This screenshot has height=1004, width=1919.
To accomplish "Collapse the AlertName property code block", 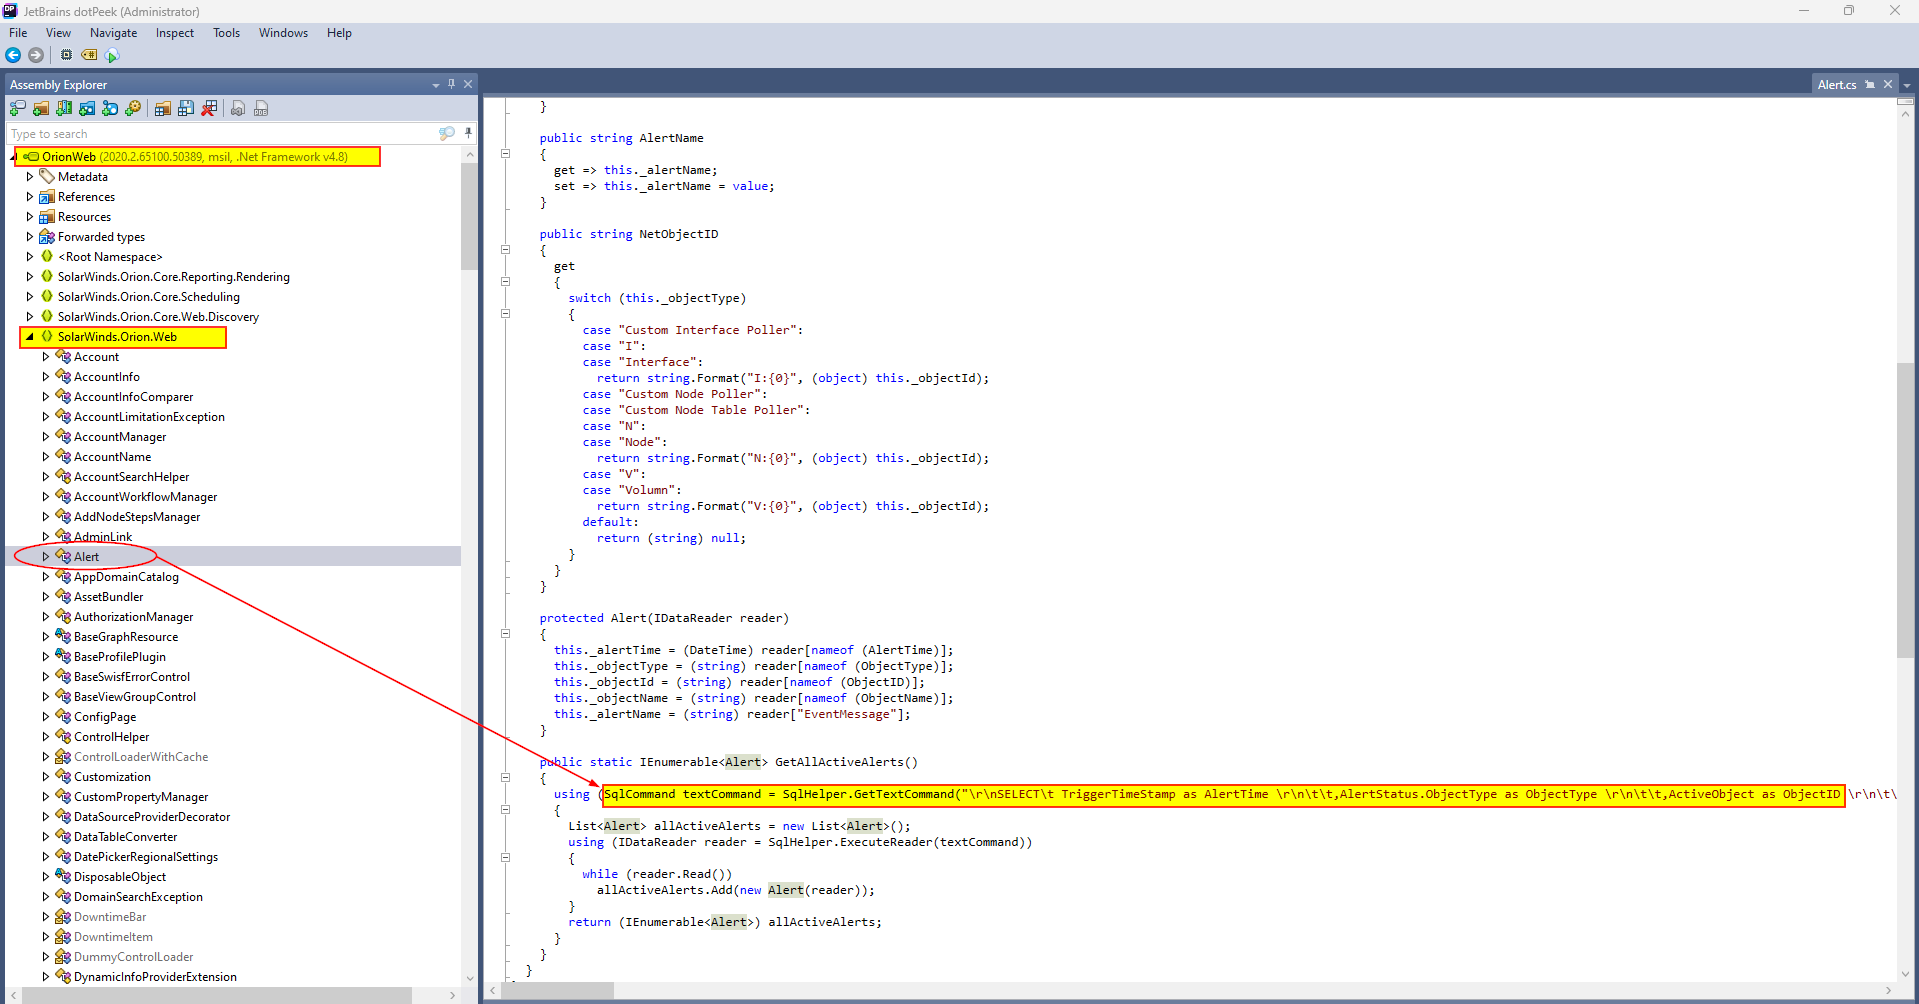I will [505, 154].
